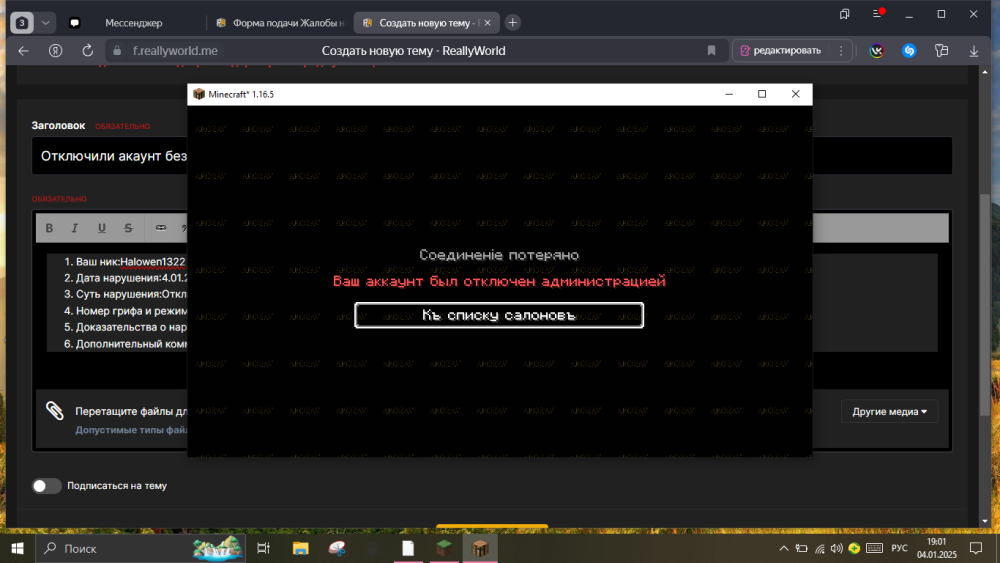Open the Minecraft grass block taskbar icon
This screenshot has height=563, width=1000.
click(444, 548)
